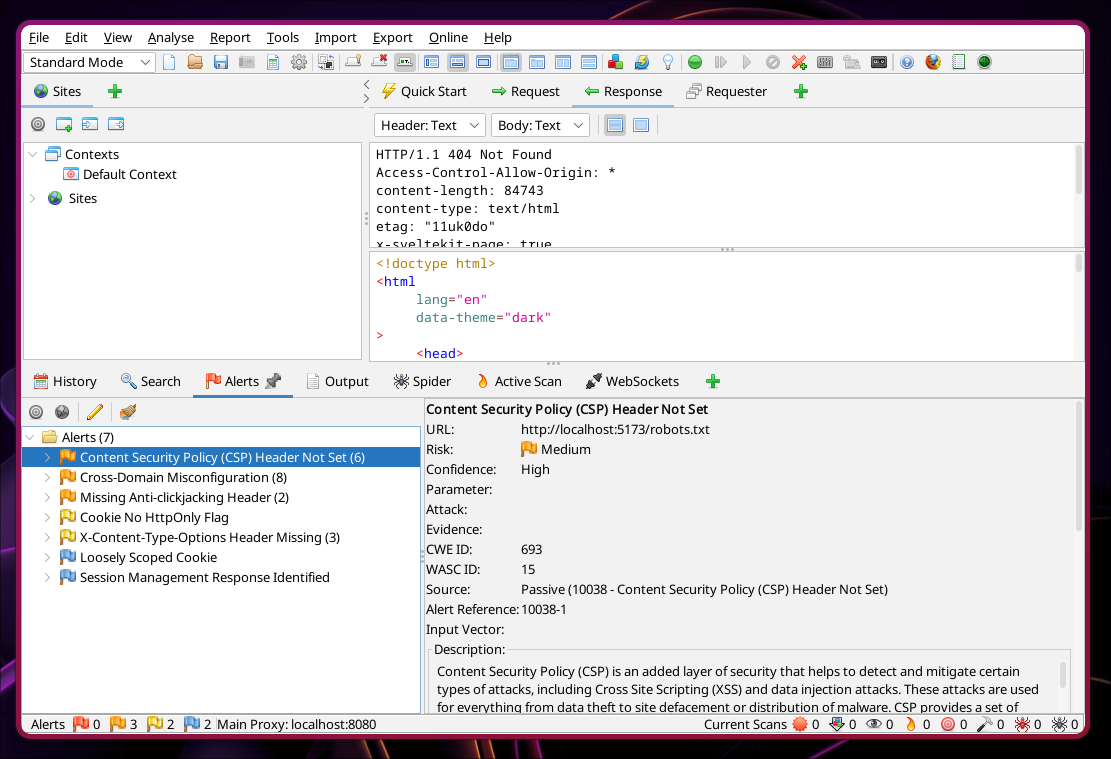This screenshot has height=759, width=1111.
Task: Click the snapshot camera icon in the toolbar
Action: coord(247,62)
